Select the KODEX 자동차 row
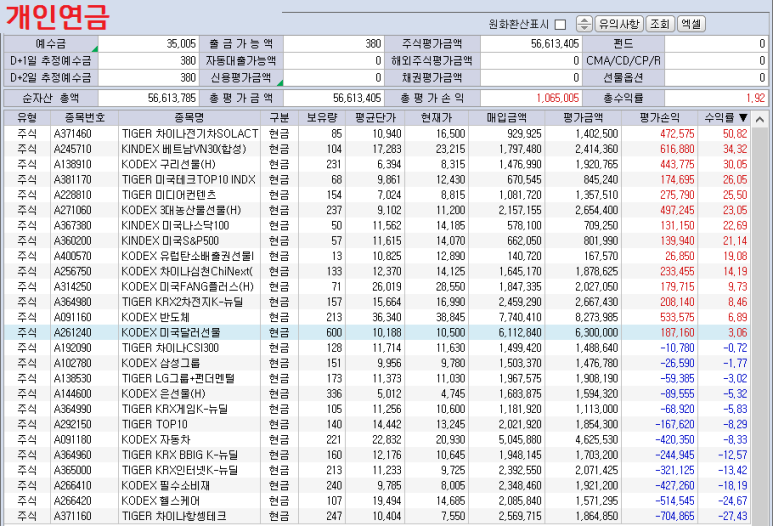The height and width of the screenshot is (526, 773). [377, 439]
